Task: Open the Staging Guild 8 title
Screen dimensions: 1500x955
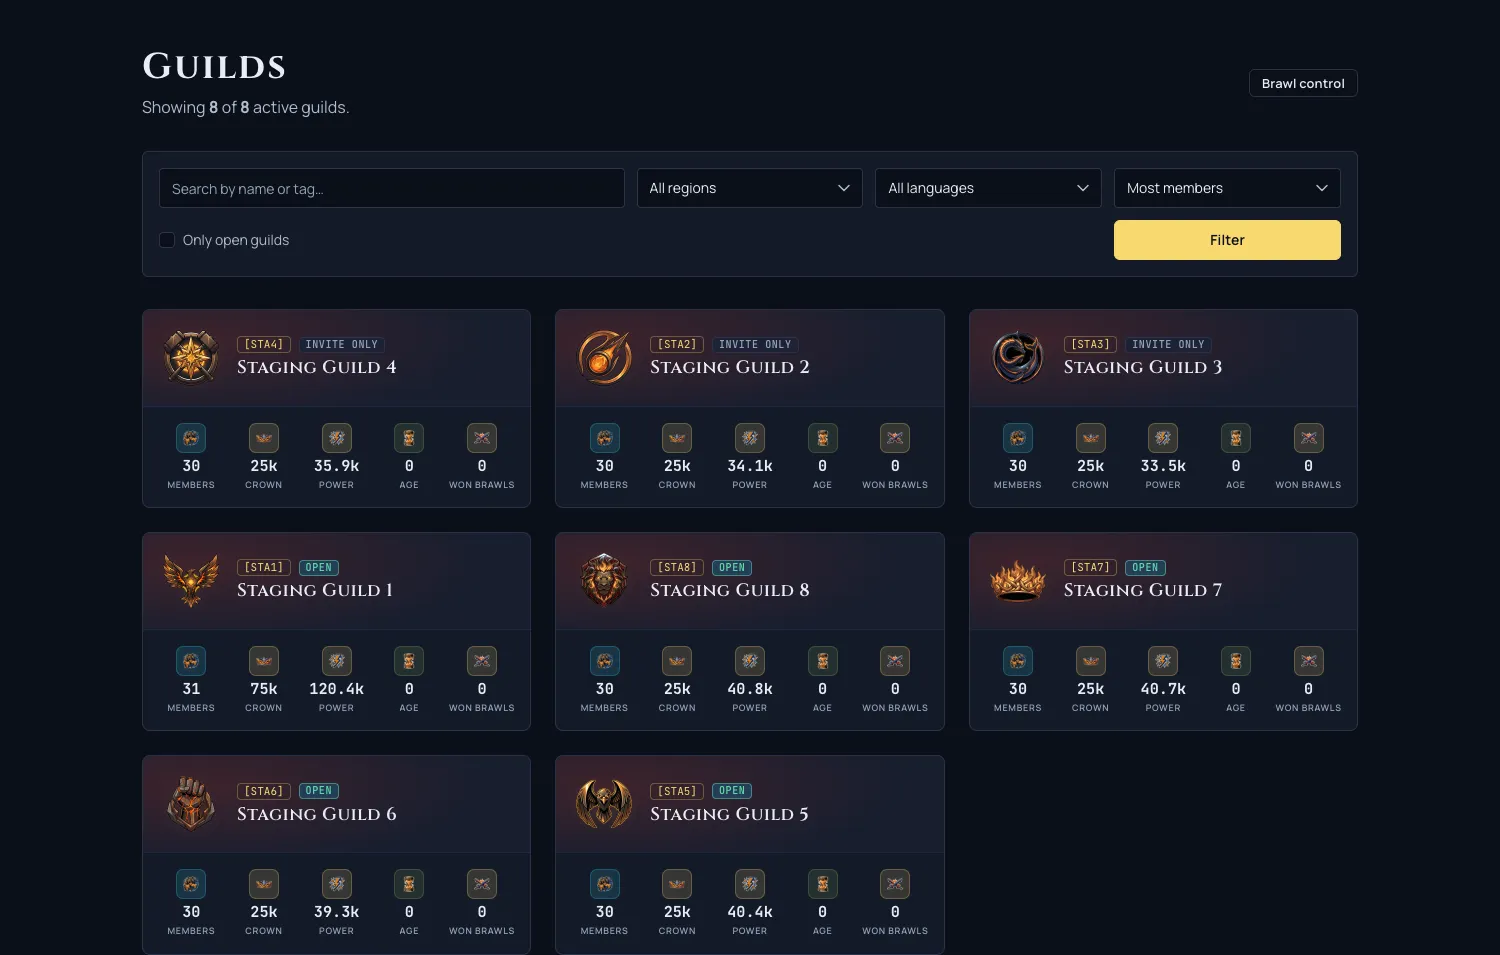Action: tap(730, 590)
